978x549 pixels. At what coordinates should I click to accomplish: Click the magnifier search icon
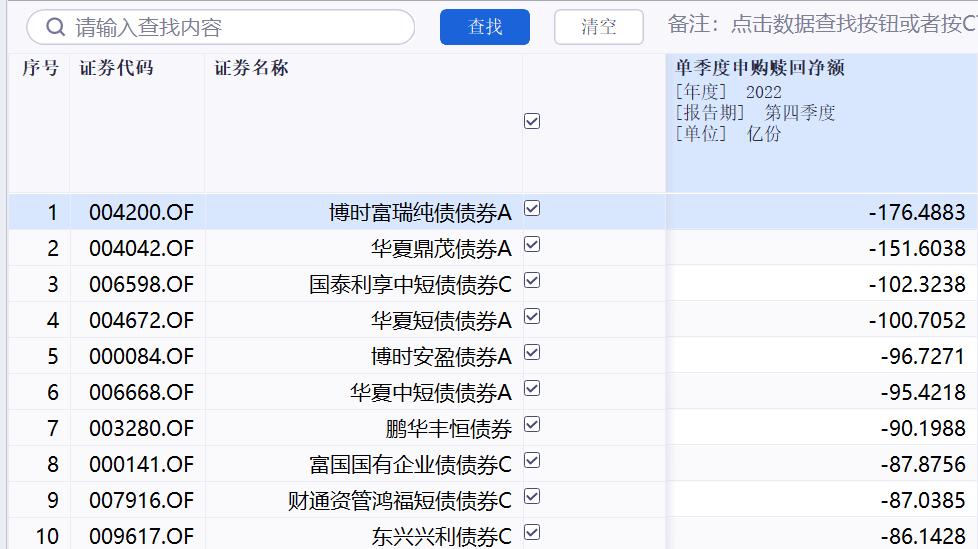point(56,27)
